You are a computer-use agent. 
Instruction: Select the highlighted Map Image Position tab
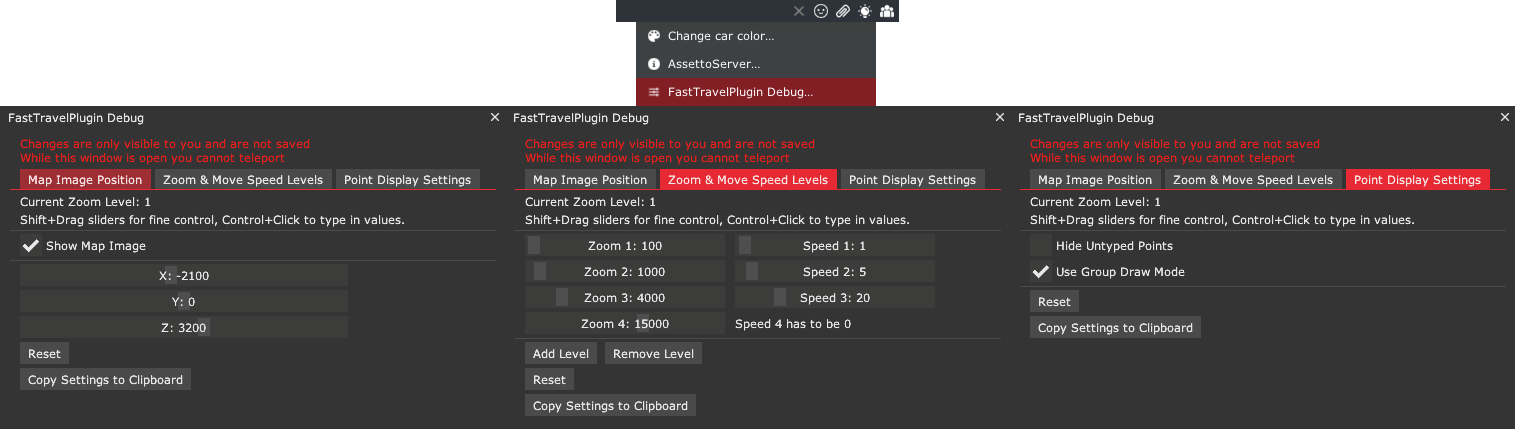pyautogui.click(x=86, y=180)
